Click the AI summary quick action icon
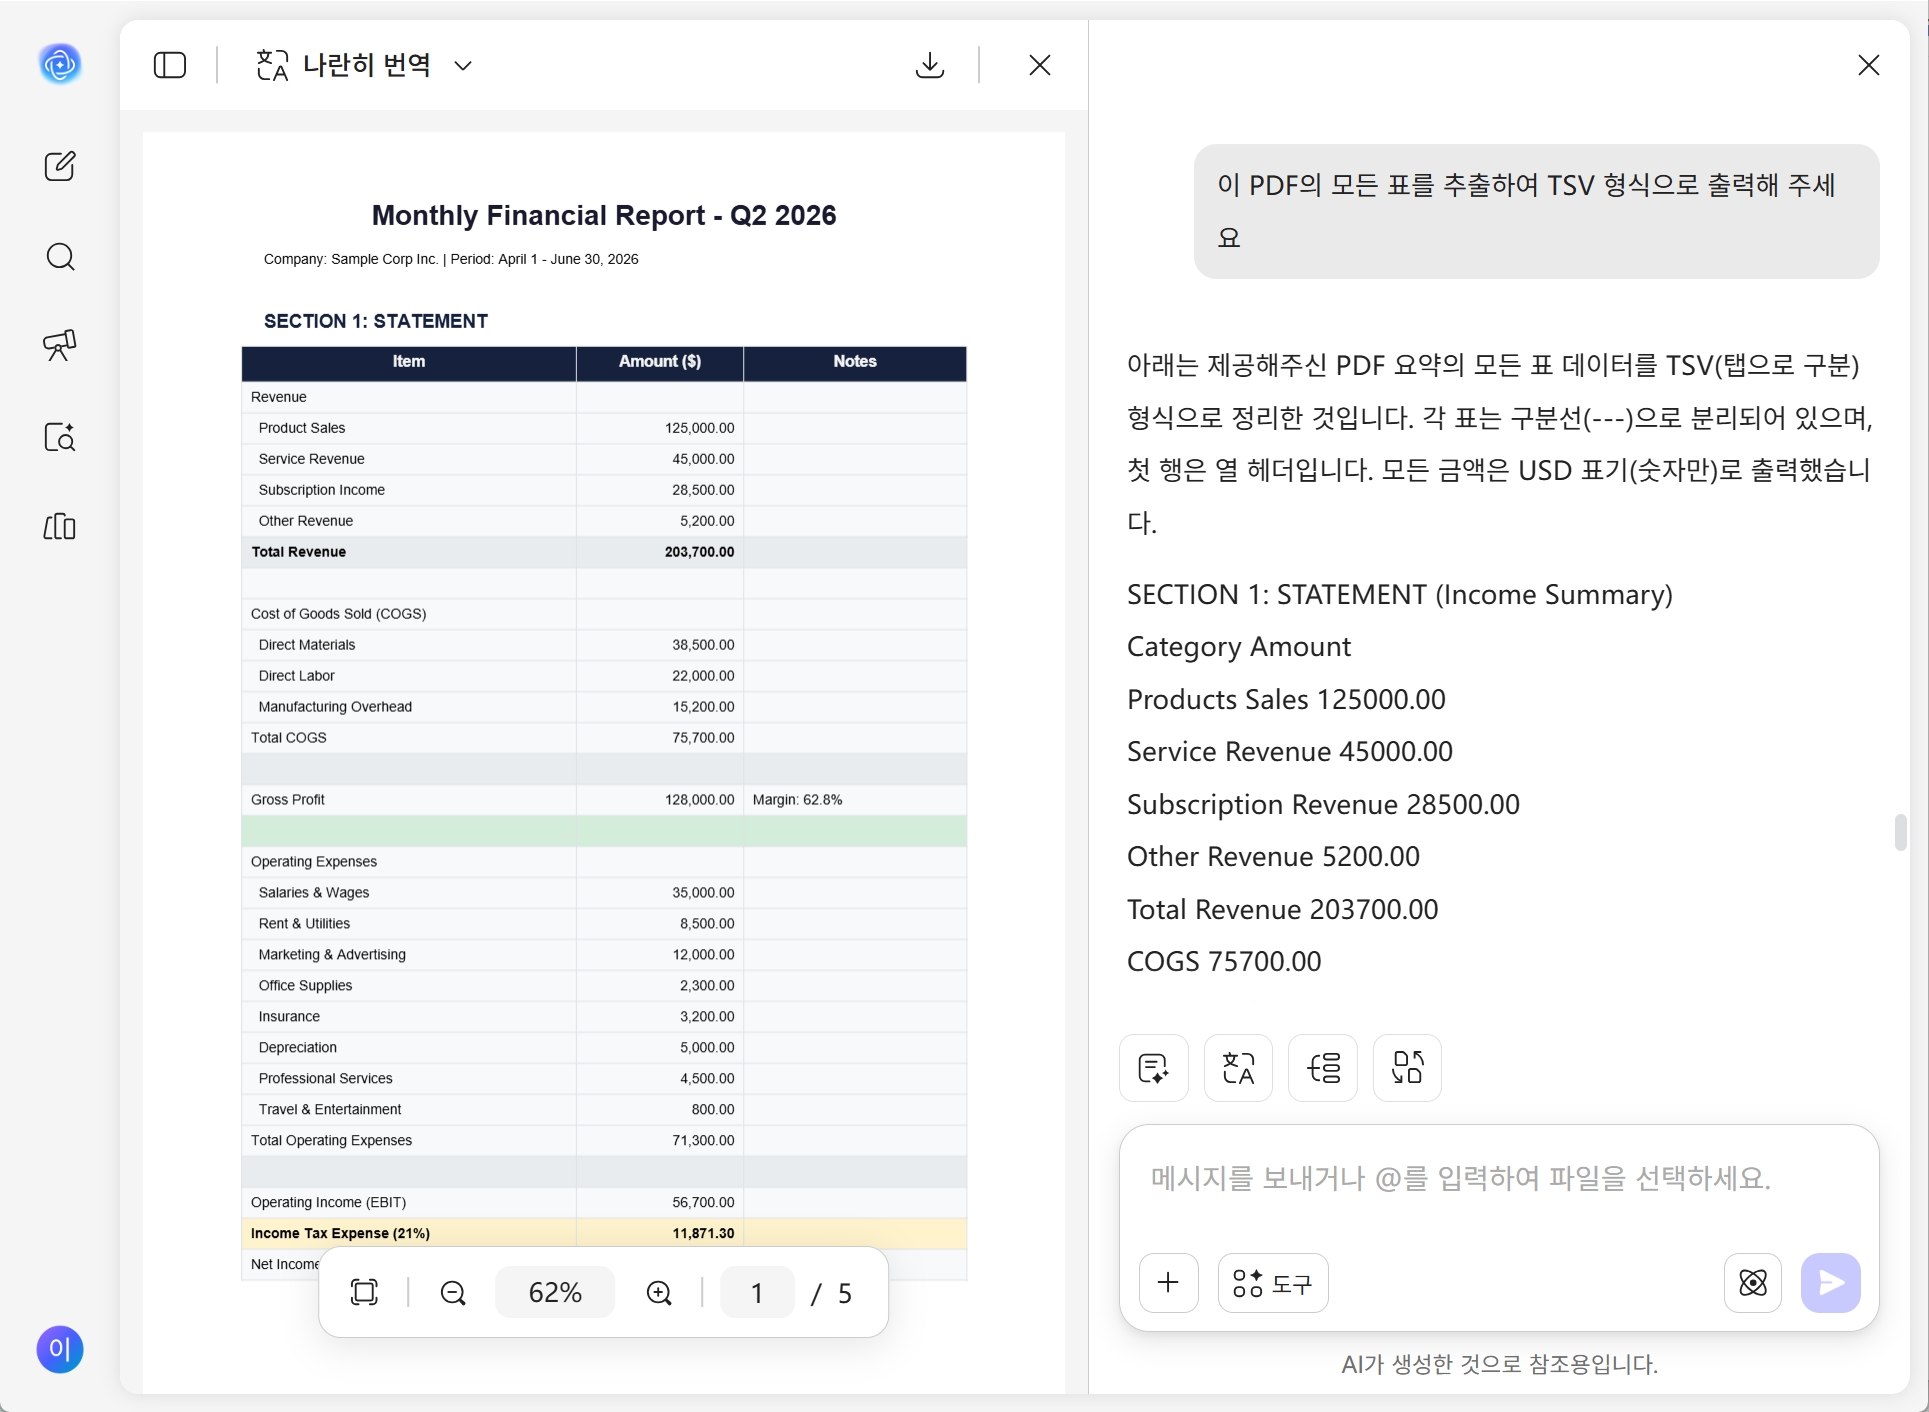 coord(1153,1068)
